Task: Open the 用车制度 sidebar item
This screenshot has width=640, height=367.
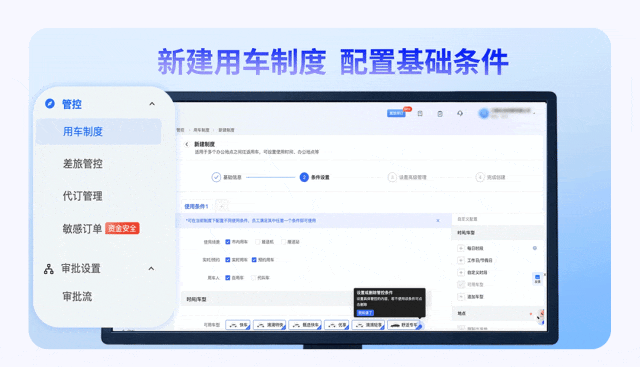Action: pos(99,131)
